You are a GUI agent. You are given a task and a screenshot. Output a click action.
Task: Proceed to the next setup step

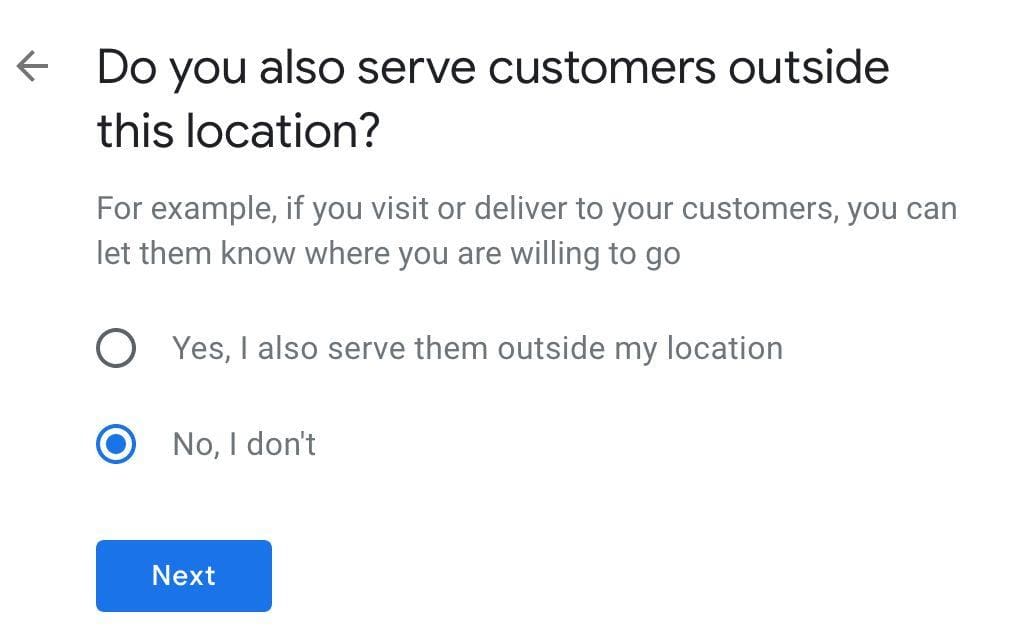tap(183, 575)
